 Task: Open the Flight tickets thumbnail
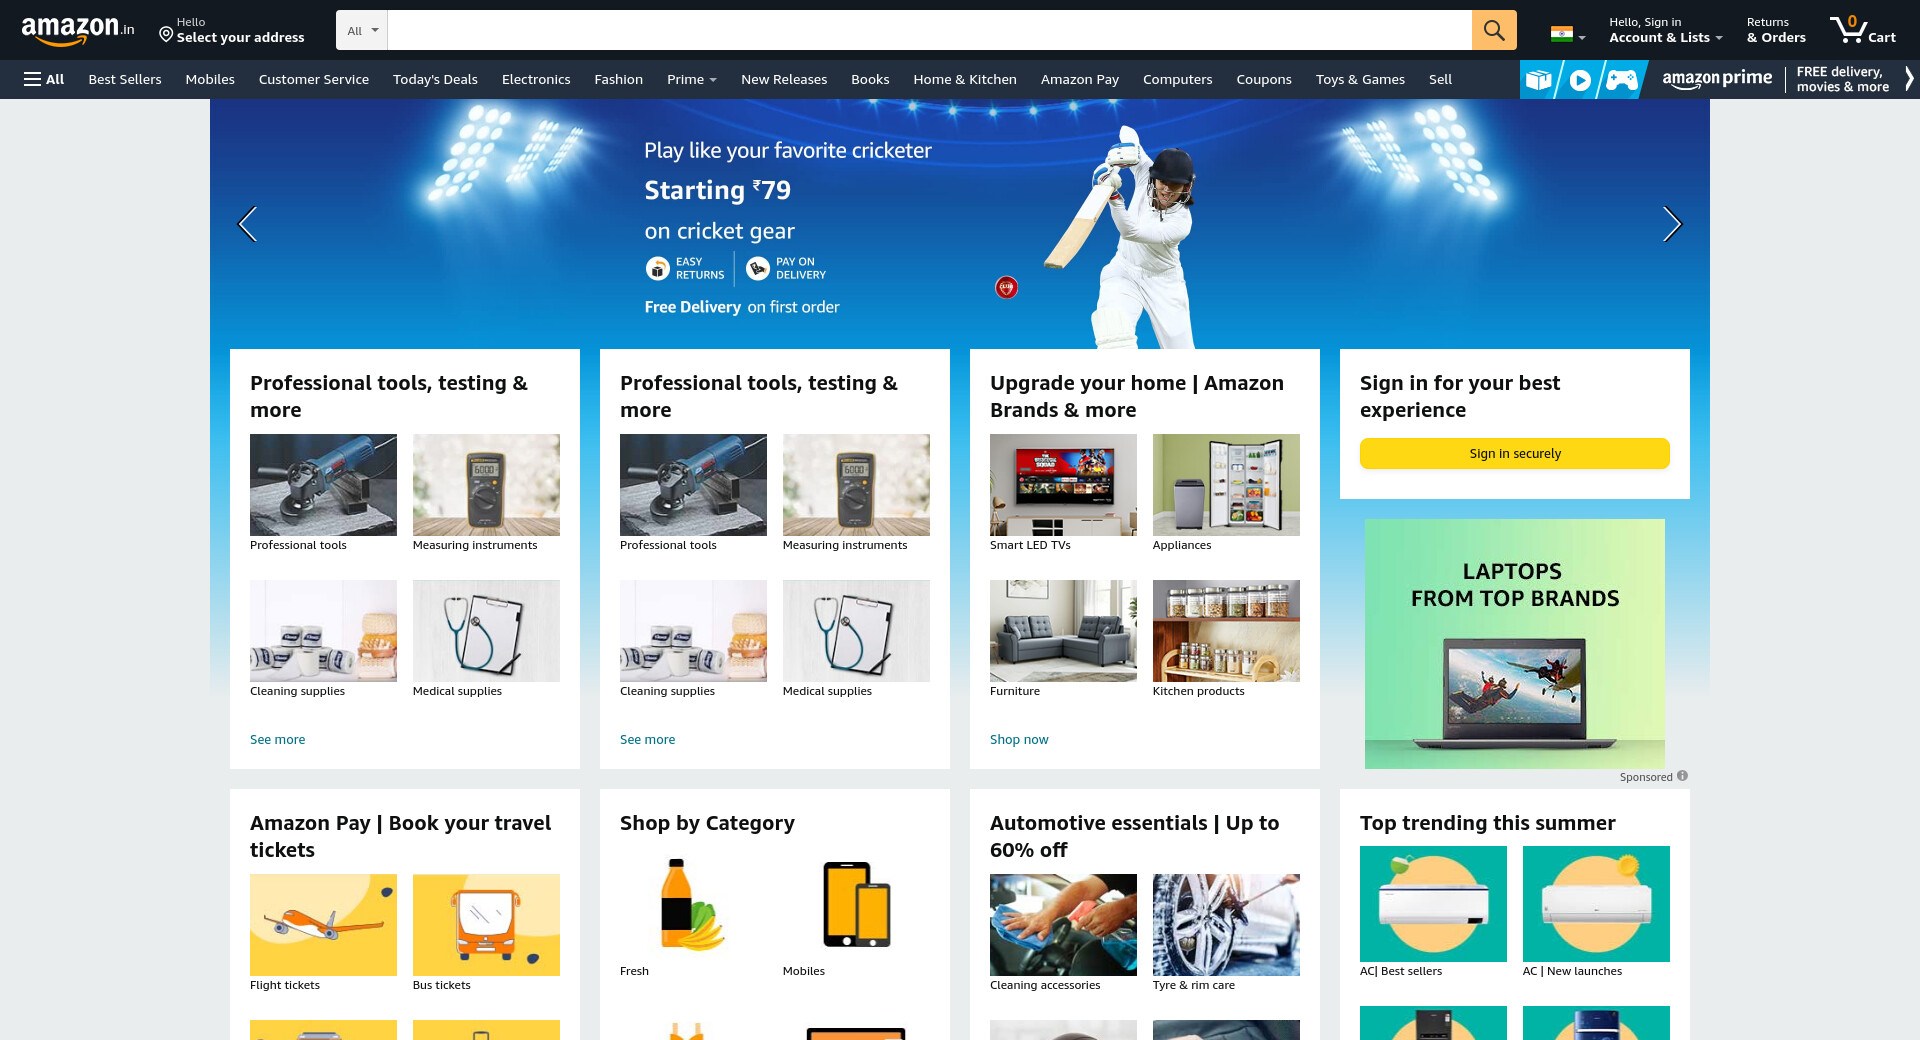tap(323, 925)
